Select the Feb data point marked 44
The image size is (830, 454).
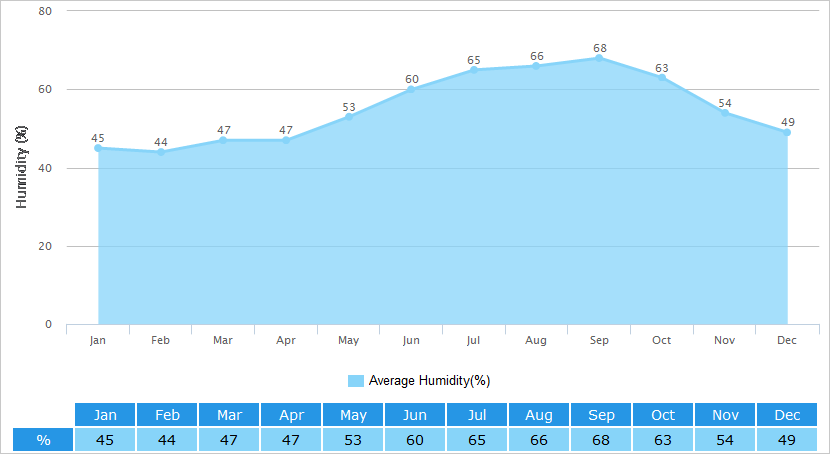[161, 152]
